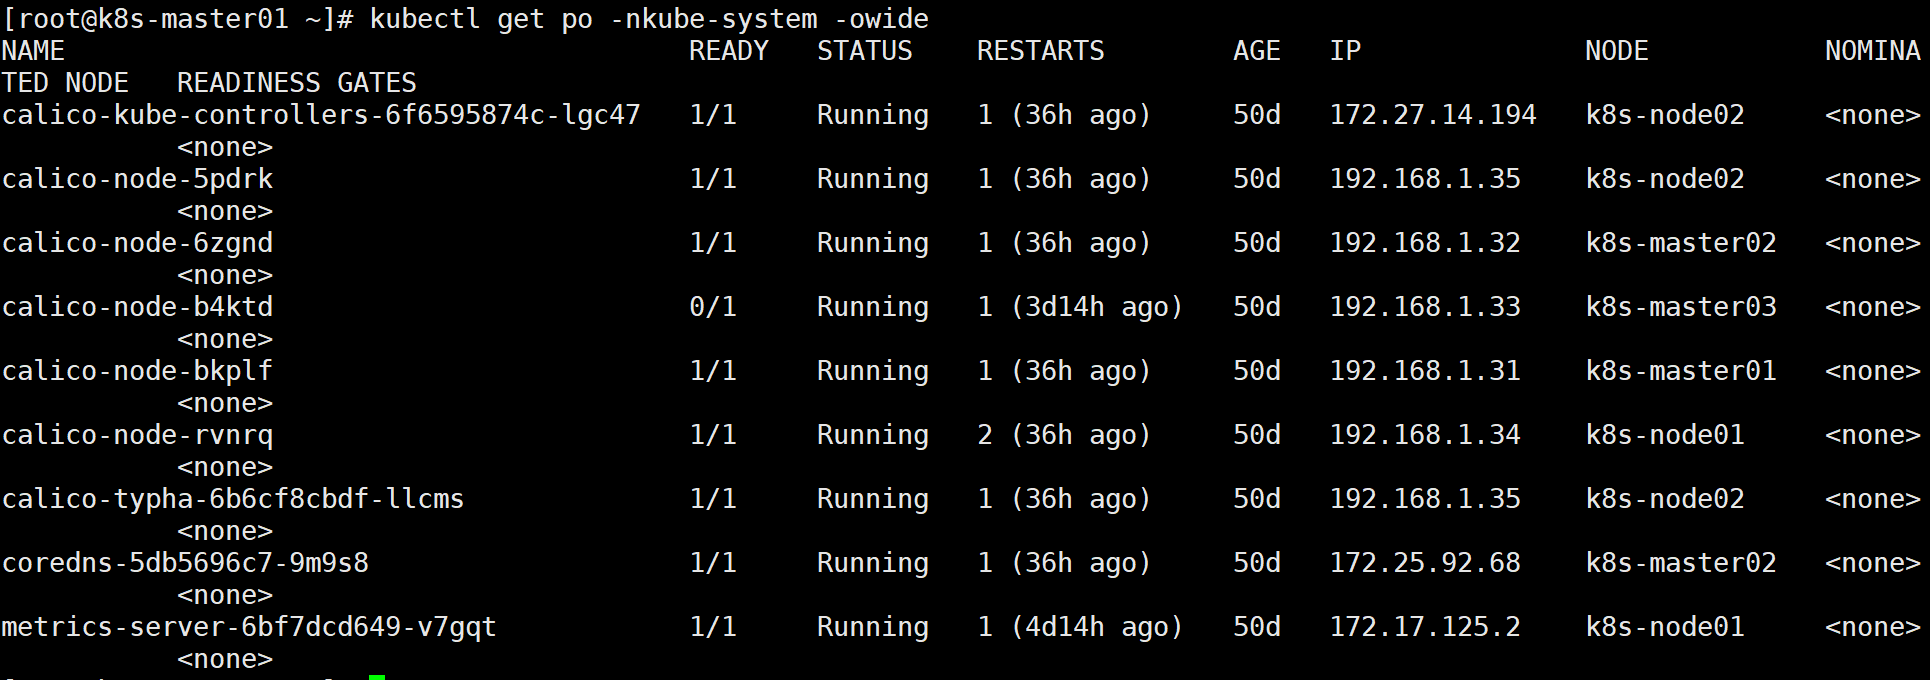
Task: Click the AGE column header
Action: pos(1257,51)
